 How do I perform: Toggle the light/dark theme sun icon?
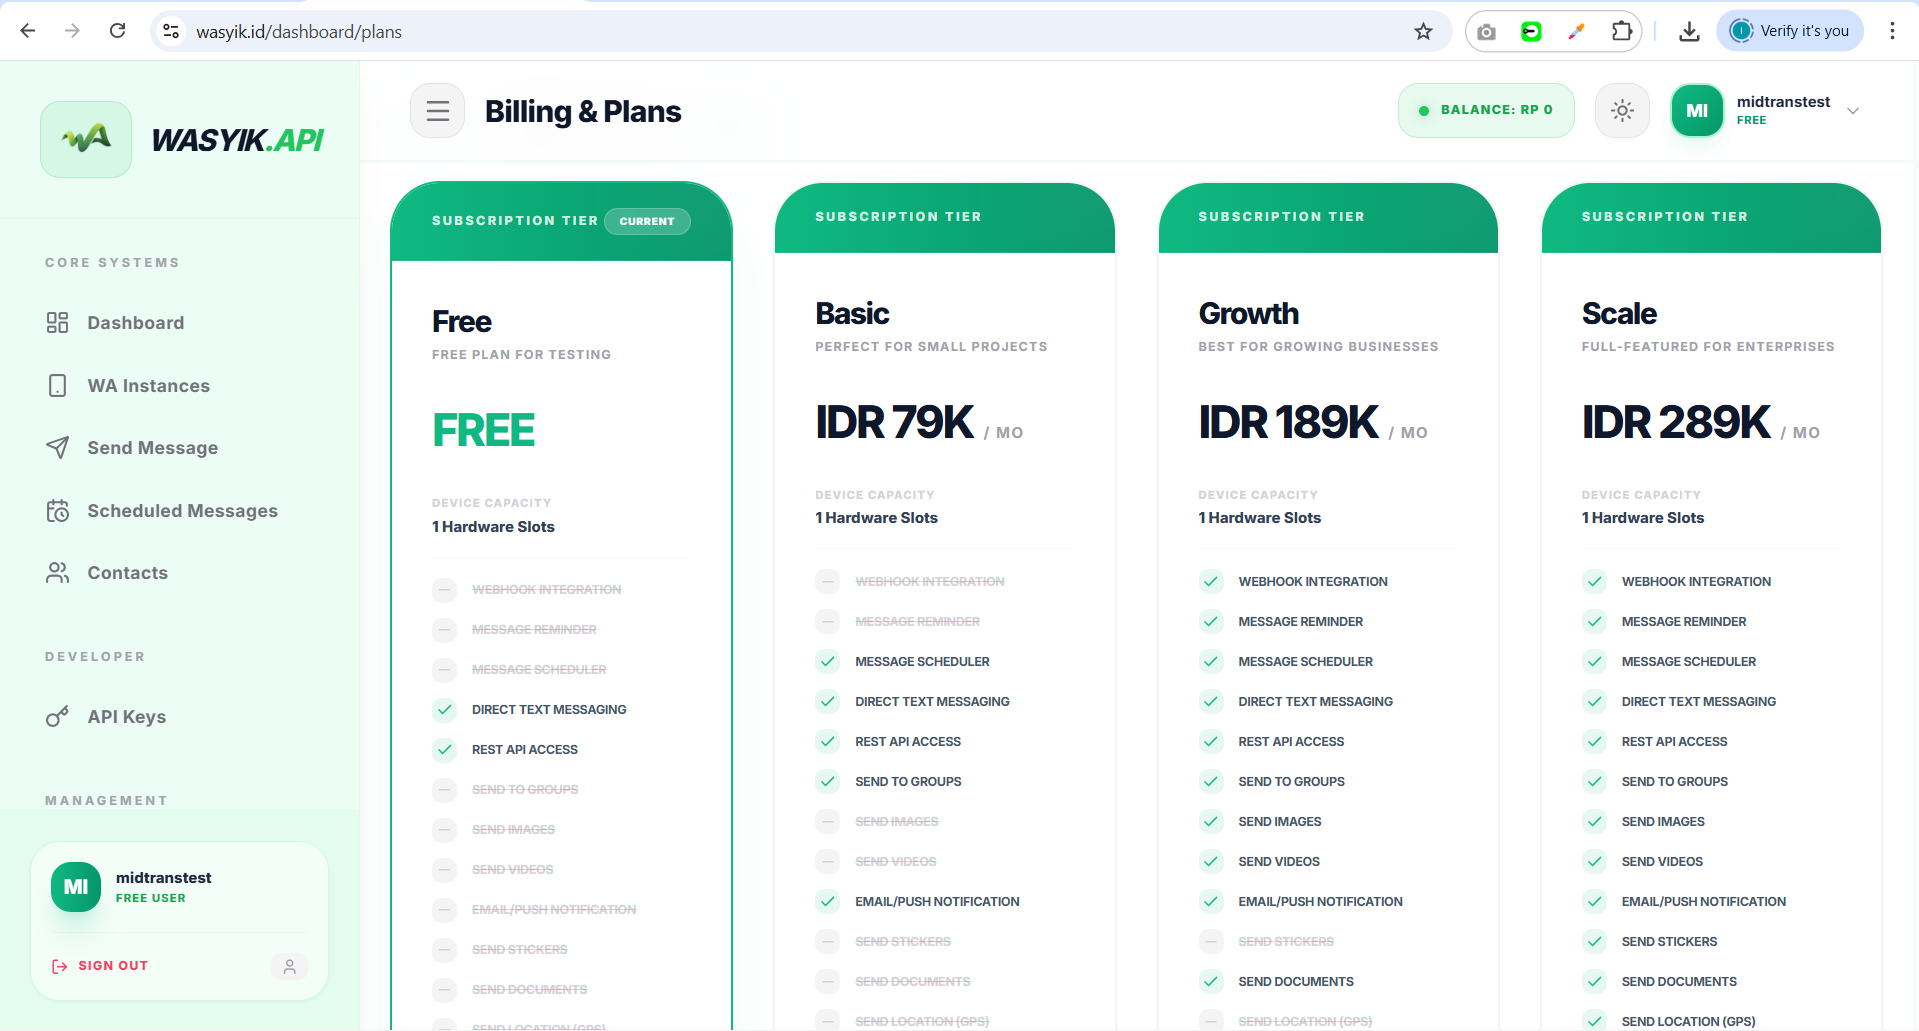pos(1622,111)
